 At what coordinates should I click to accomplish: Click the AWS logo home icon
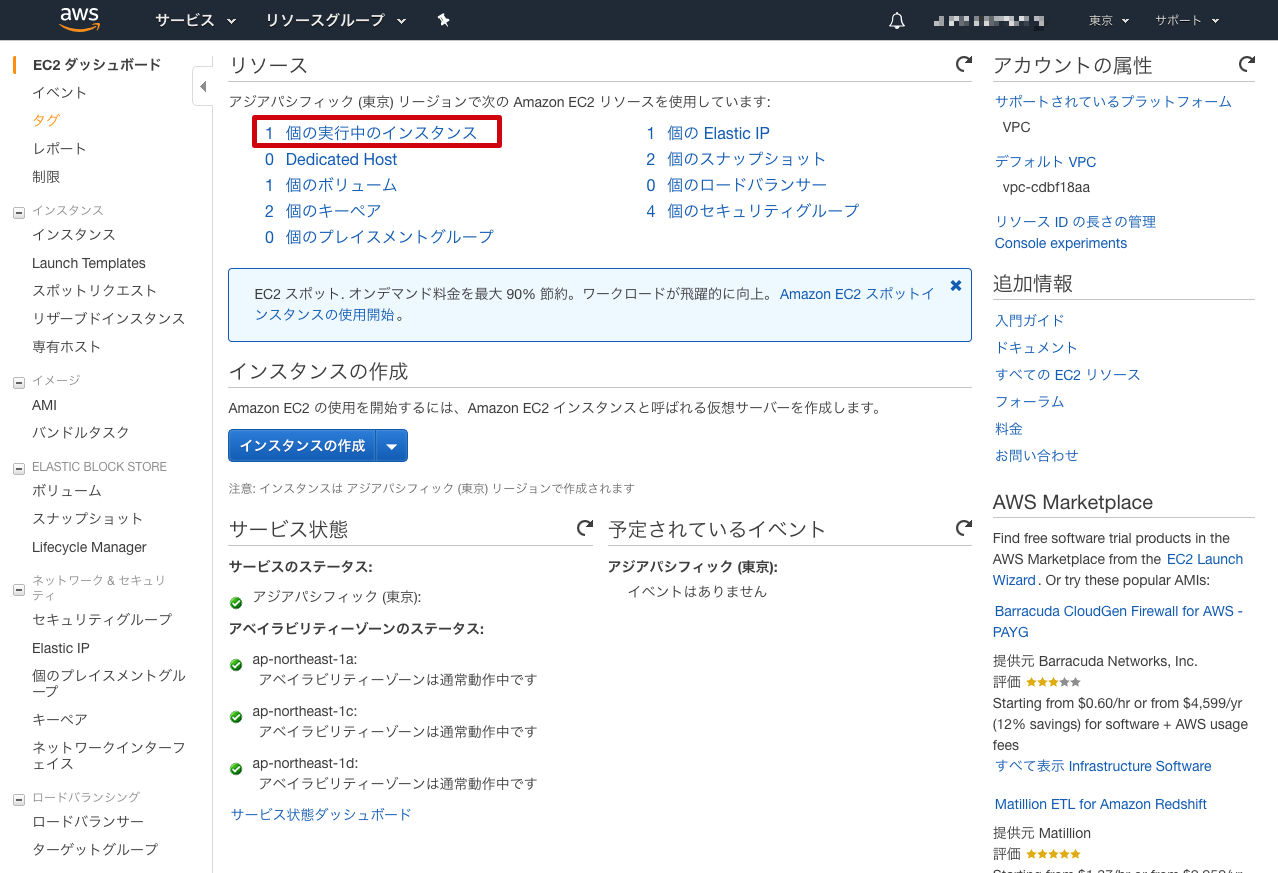[x=79, y=19]
